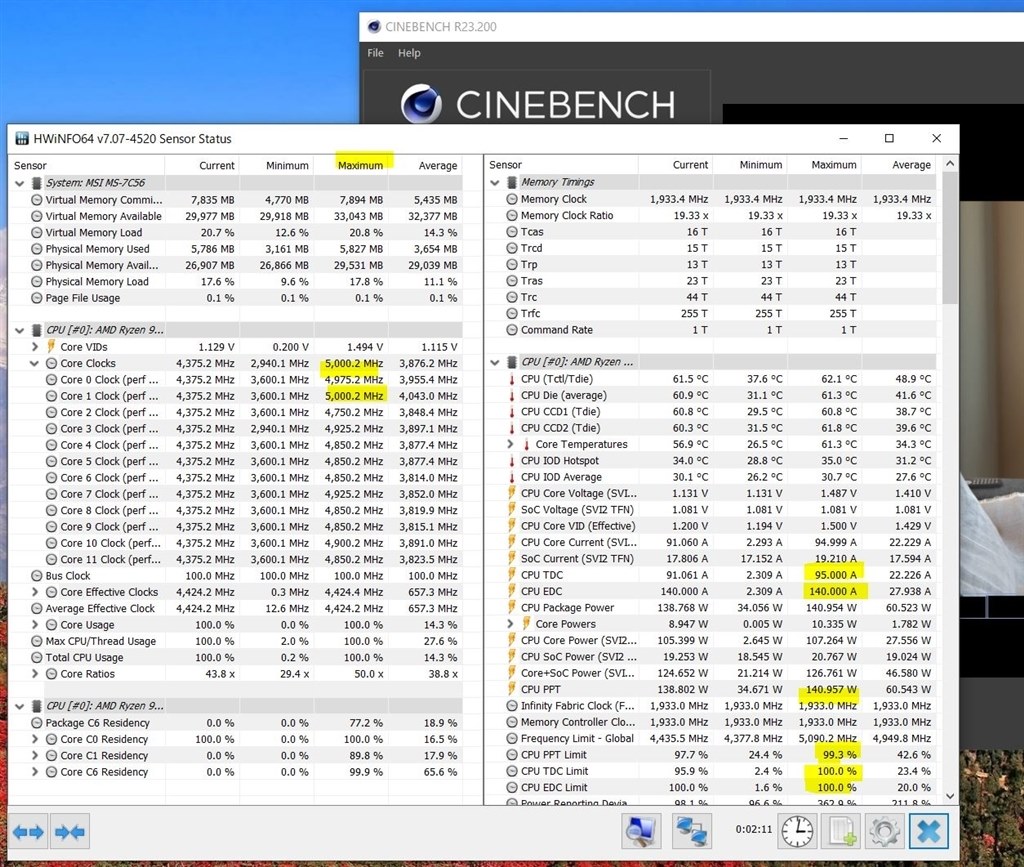Click the right panel Maximum column header
This screenshot has width=1024, height=867.
coord(825,165)
